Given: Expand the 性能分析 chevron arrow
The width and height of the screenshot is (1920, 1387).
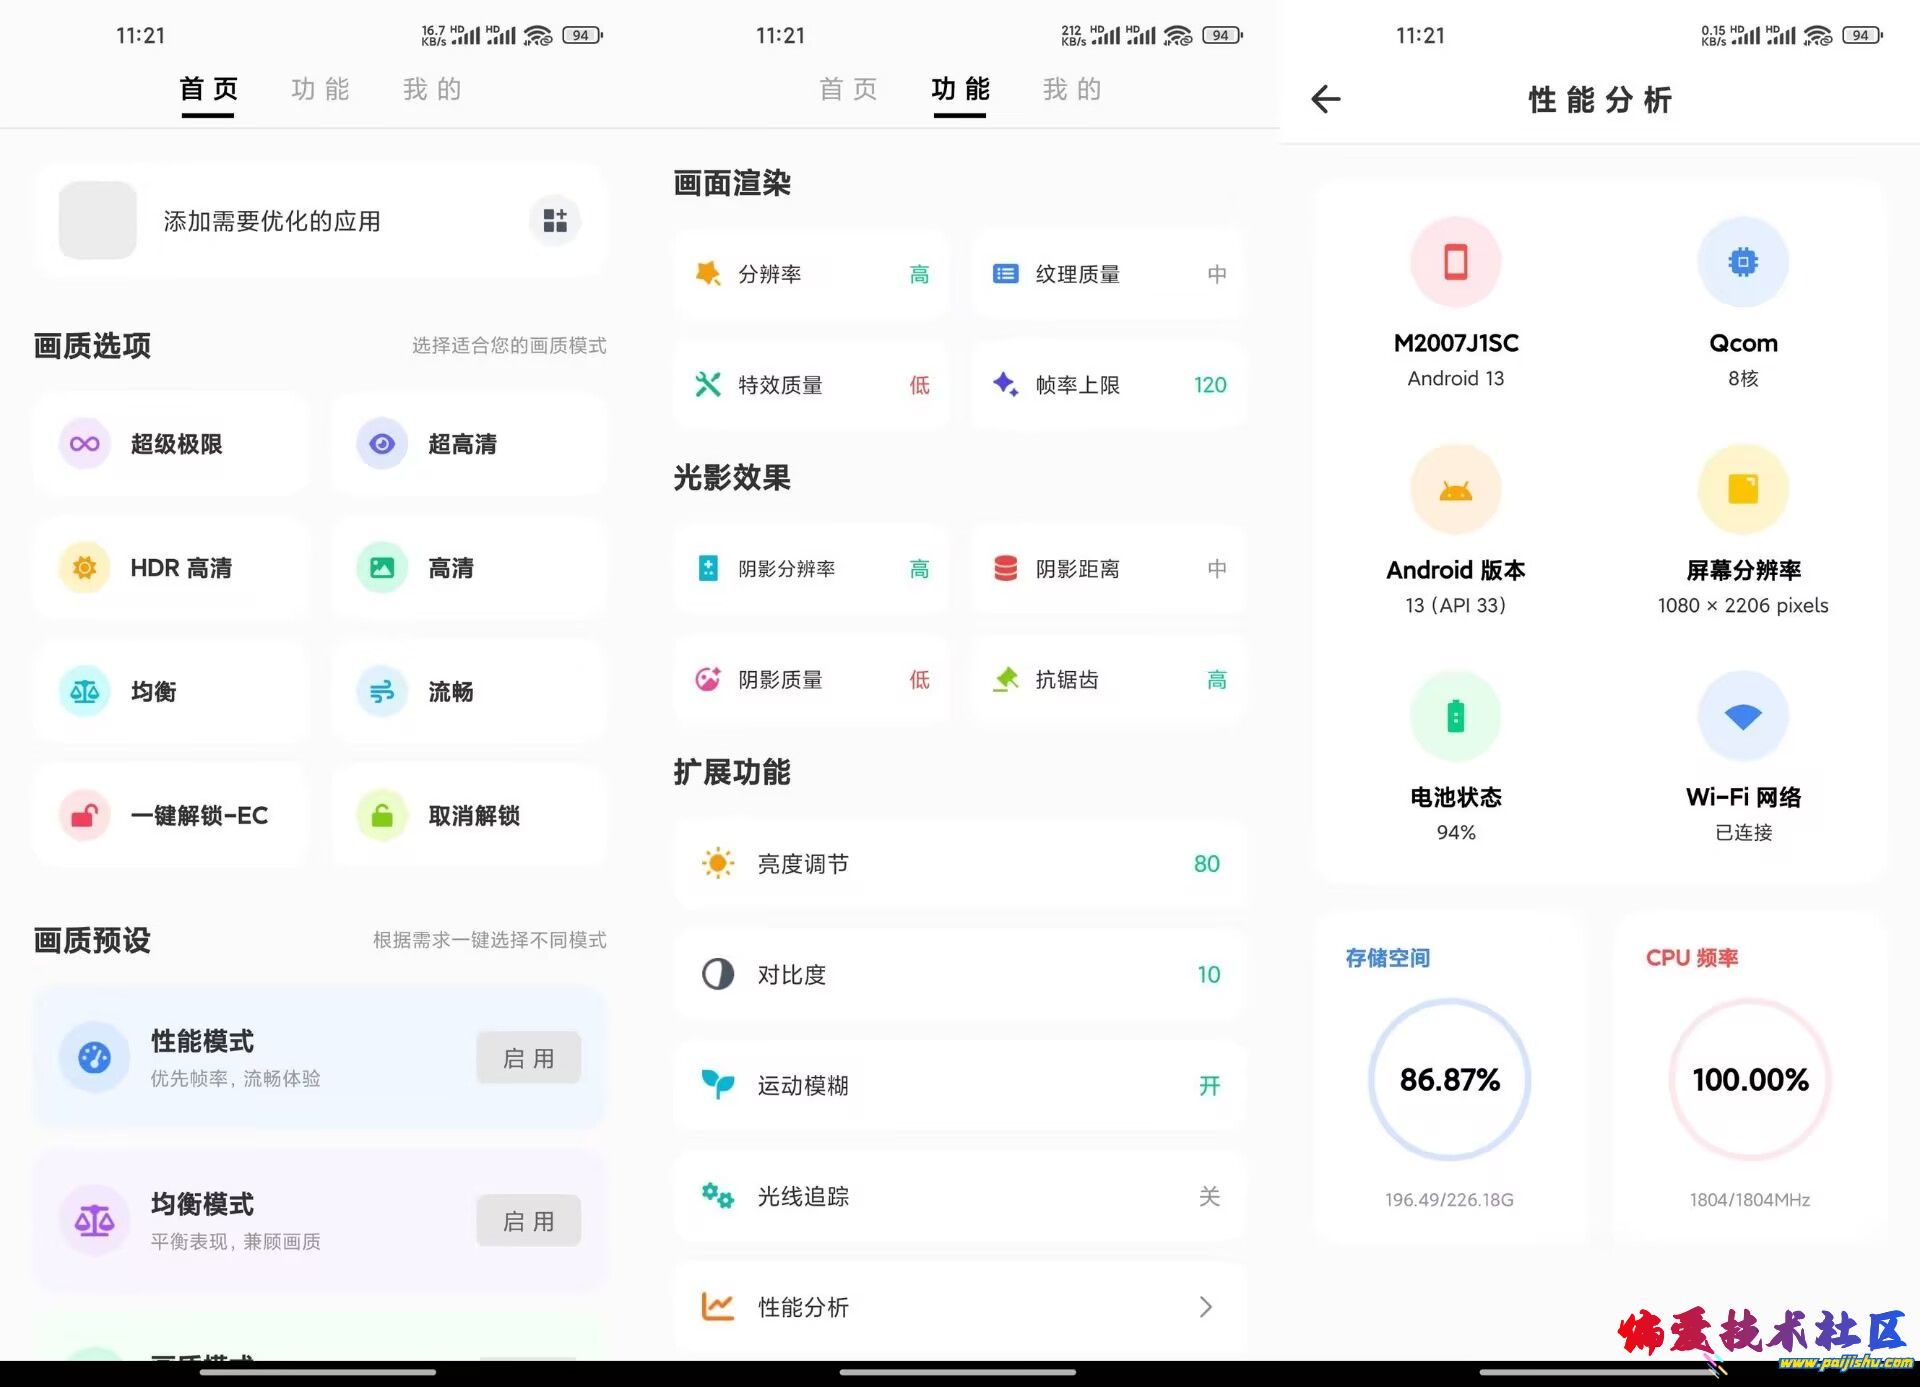Looking at the screenshot, I should coord(1206,1307).
